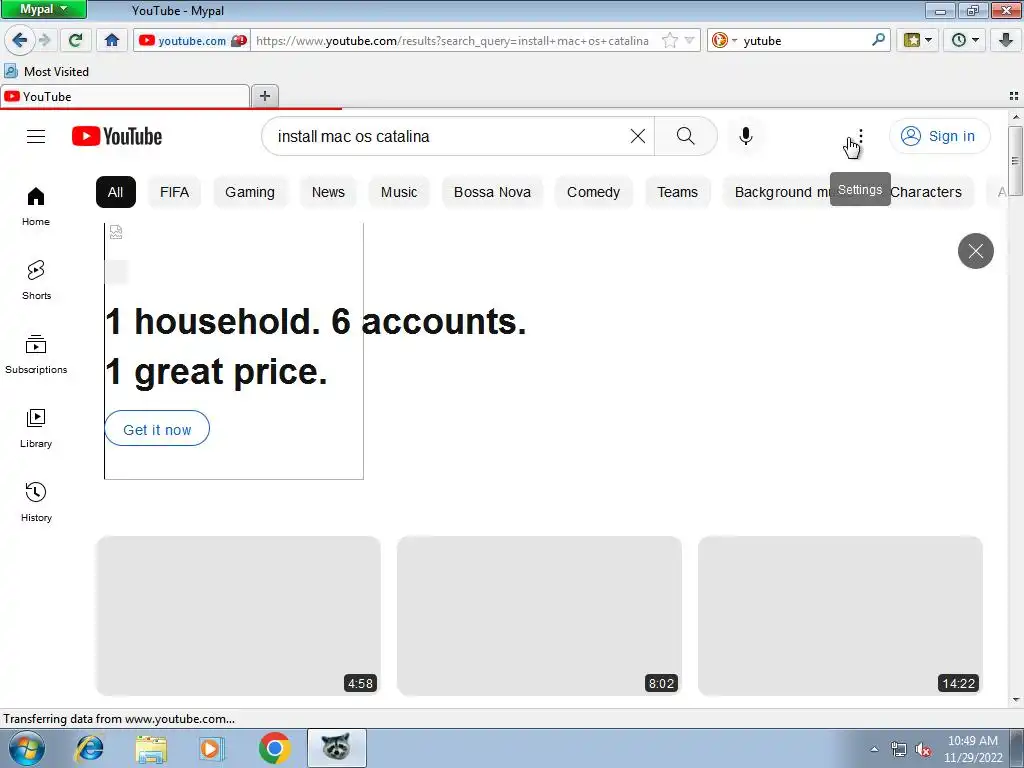This screenshot has height=768, width=1024.
Task: Go to Home in YouTube sidebar
Action: pyautogui.click(x=36, y=206)
